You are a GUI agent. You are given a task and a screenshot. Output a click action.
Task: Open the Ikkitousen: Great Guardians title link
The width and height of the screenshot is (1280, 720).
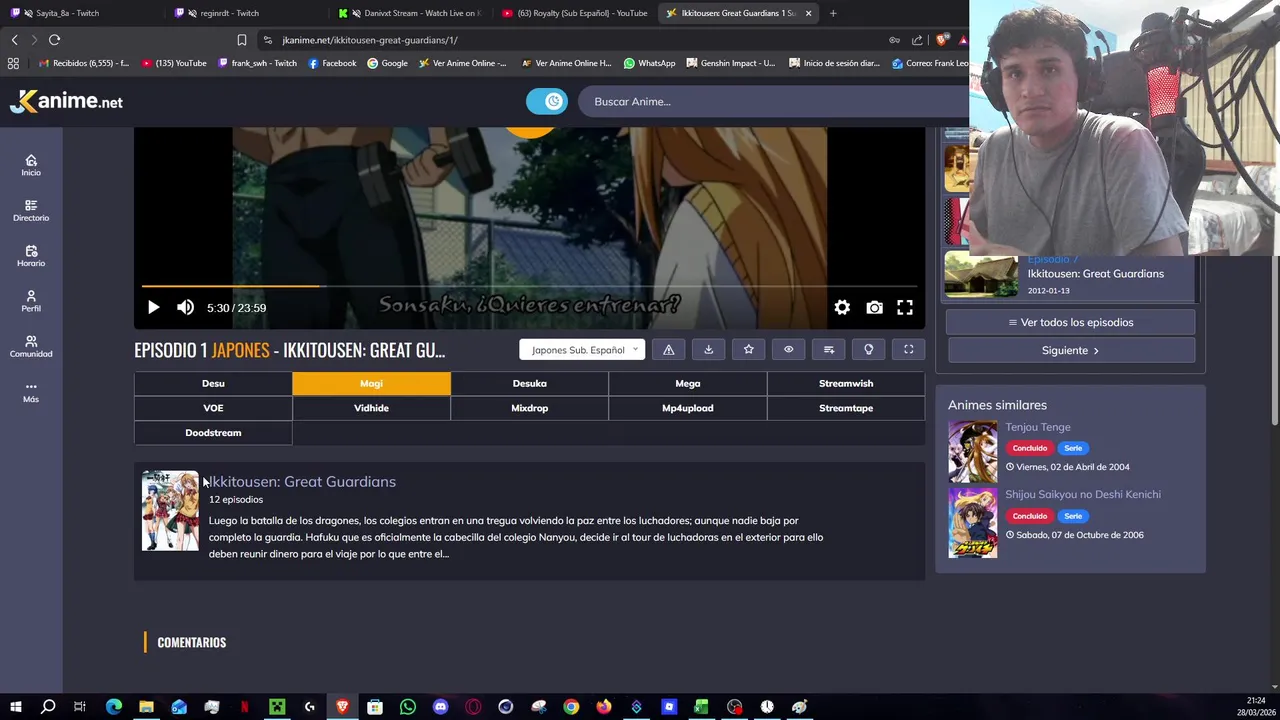click(302, 482)
